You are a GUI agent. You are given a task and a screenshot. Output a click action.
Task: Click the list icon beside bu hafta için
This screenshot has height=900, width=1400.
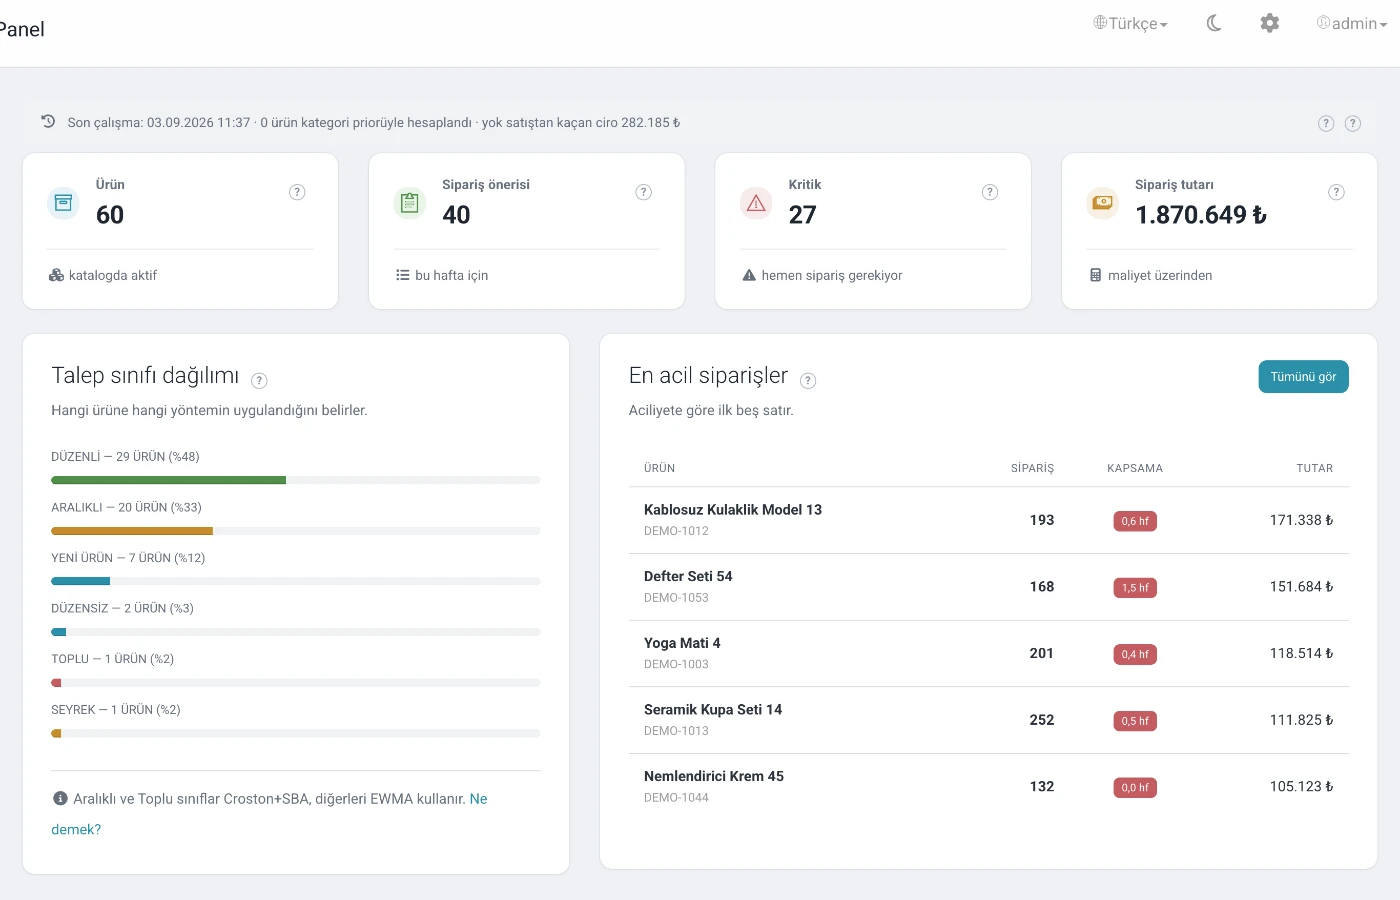coord(402,275)
